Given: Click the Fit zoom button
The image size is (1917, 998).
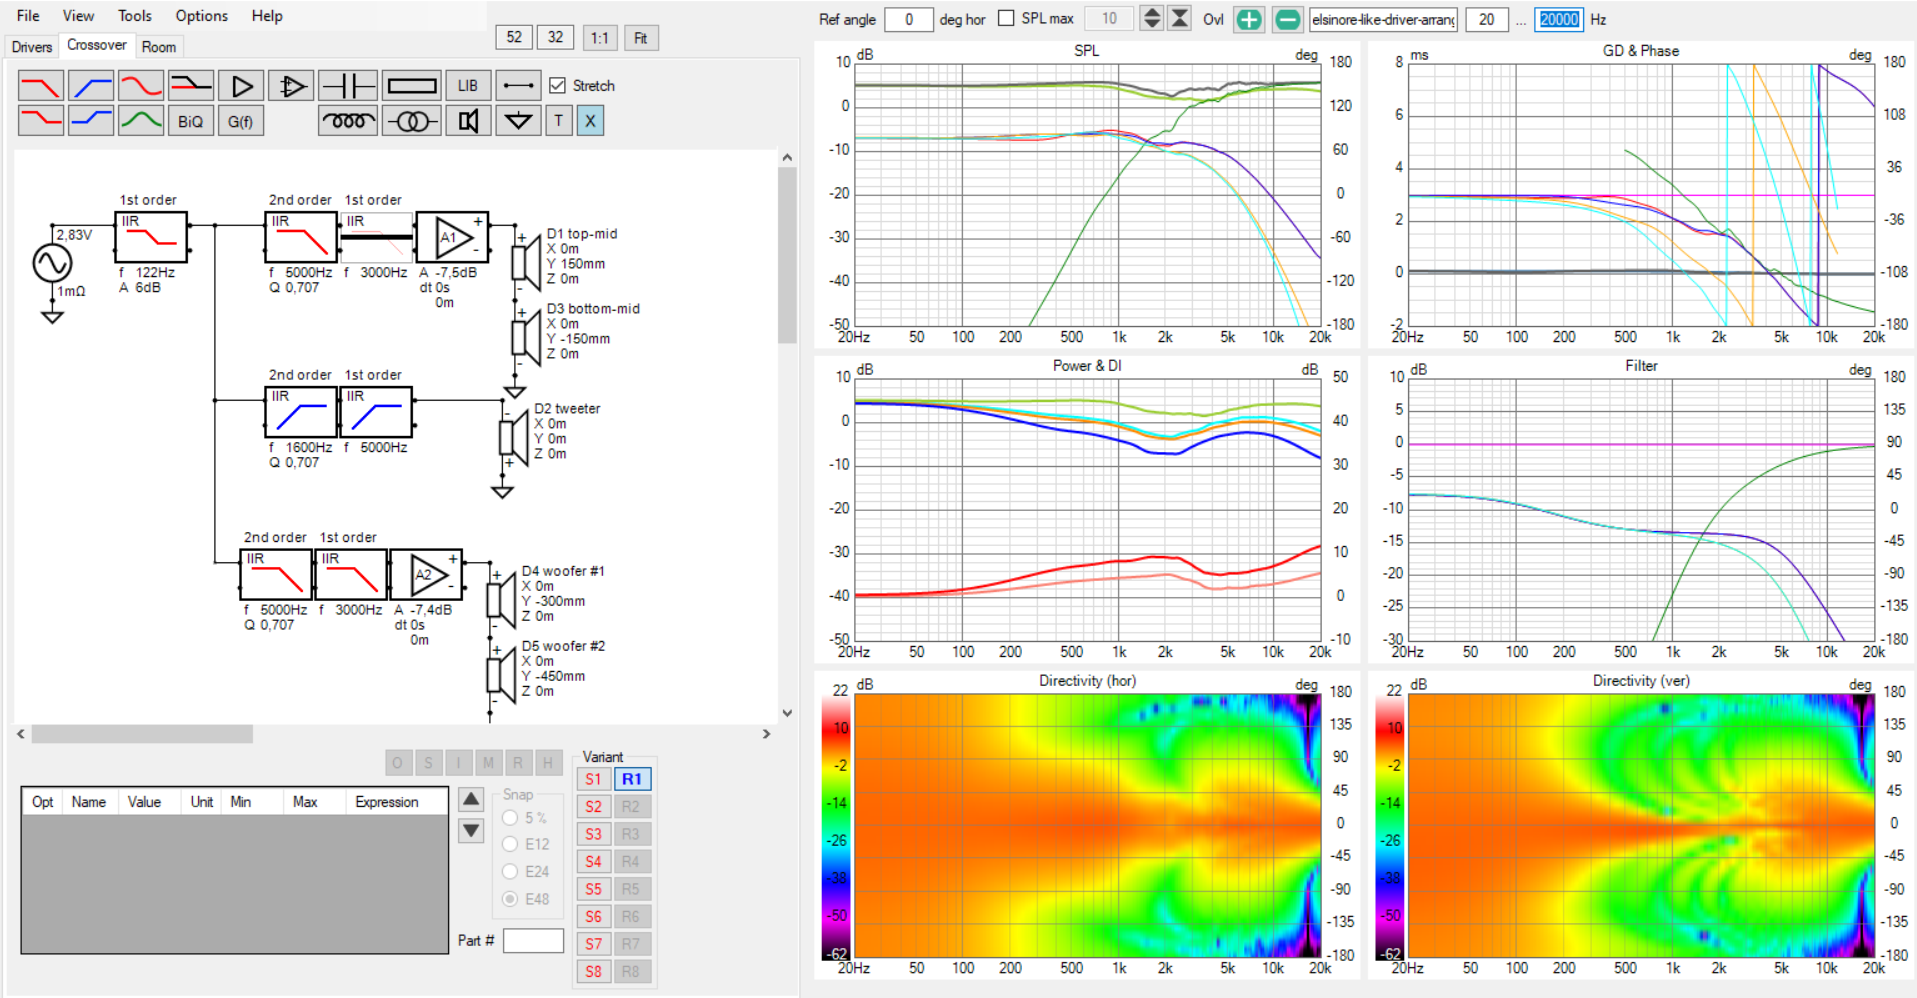Looking at the screenshot, I should 641,38.
